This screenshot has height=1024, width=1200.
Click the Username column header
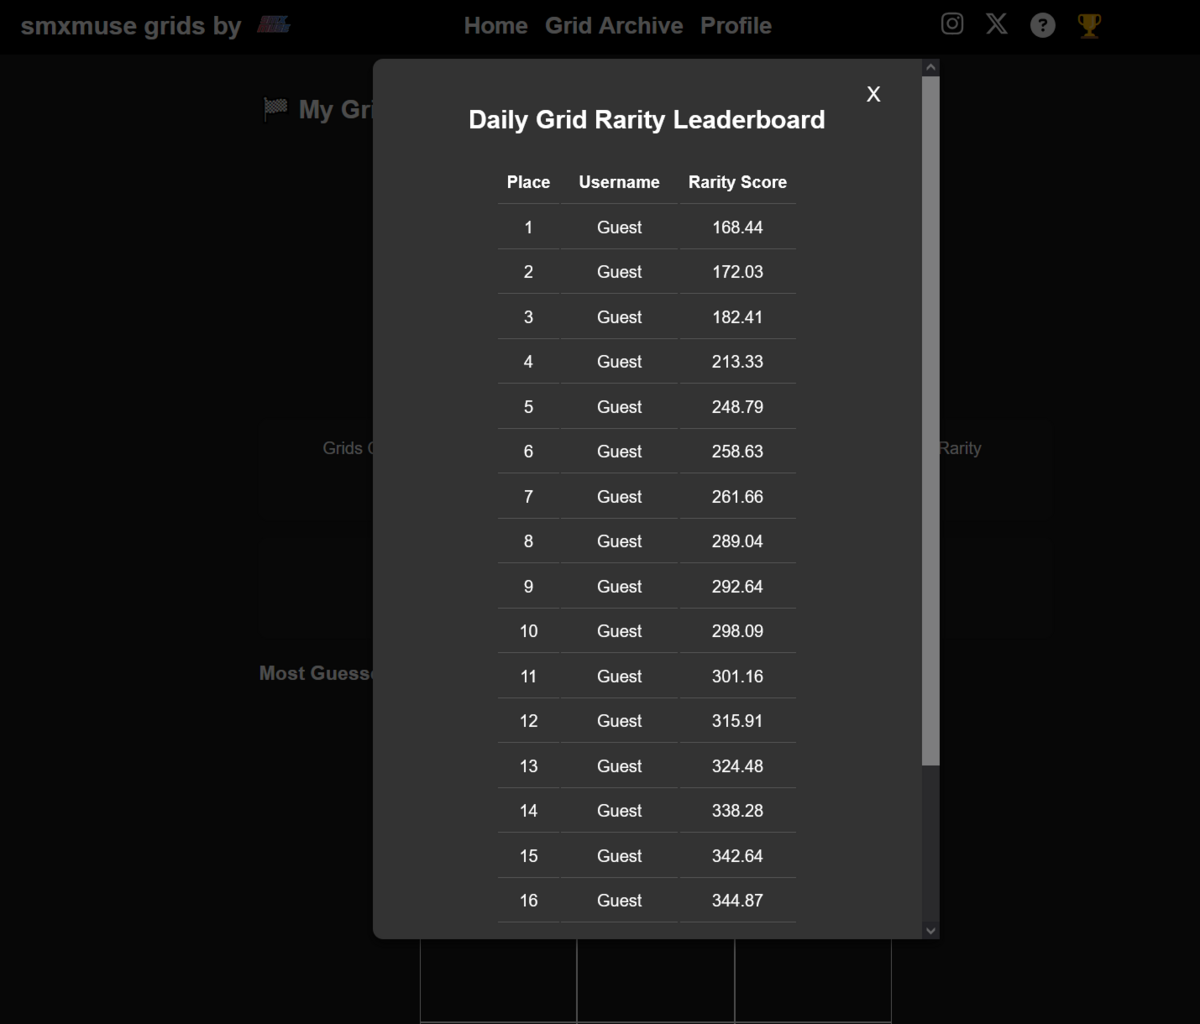coord(619,182)
